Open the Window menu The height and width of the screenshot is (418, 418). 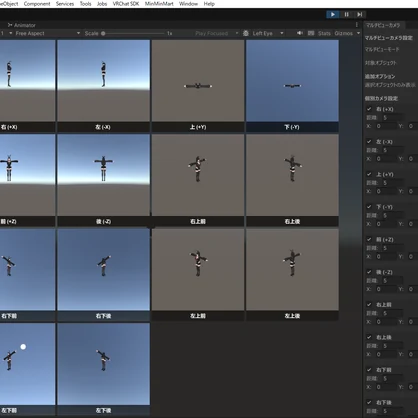(188, 4)
